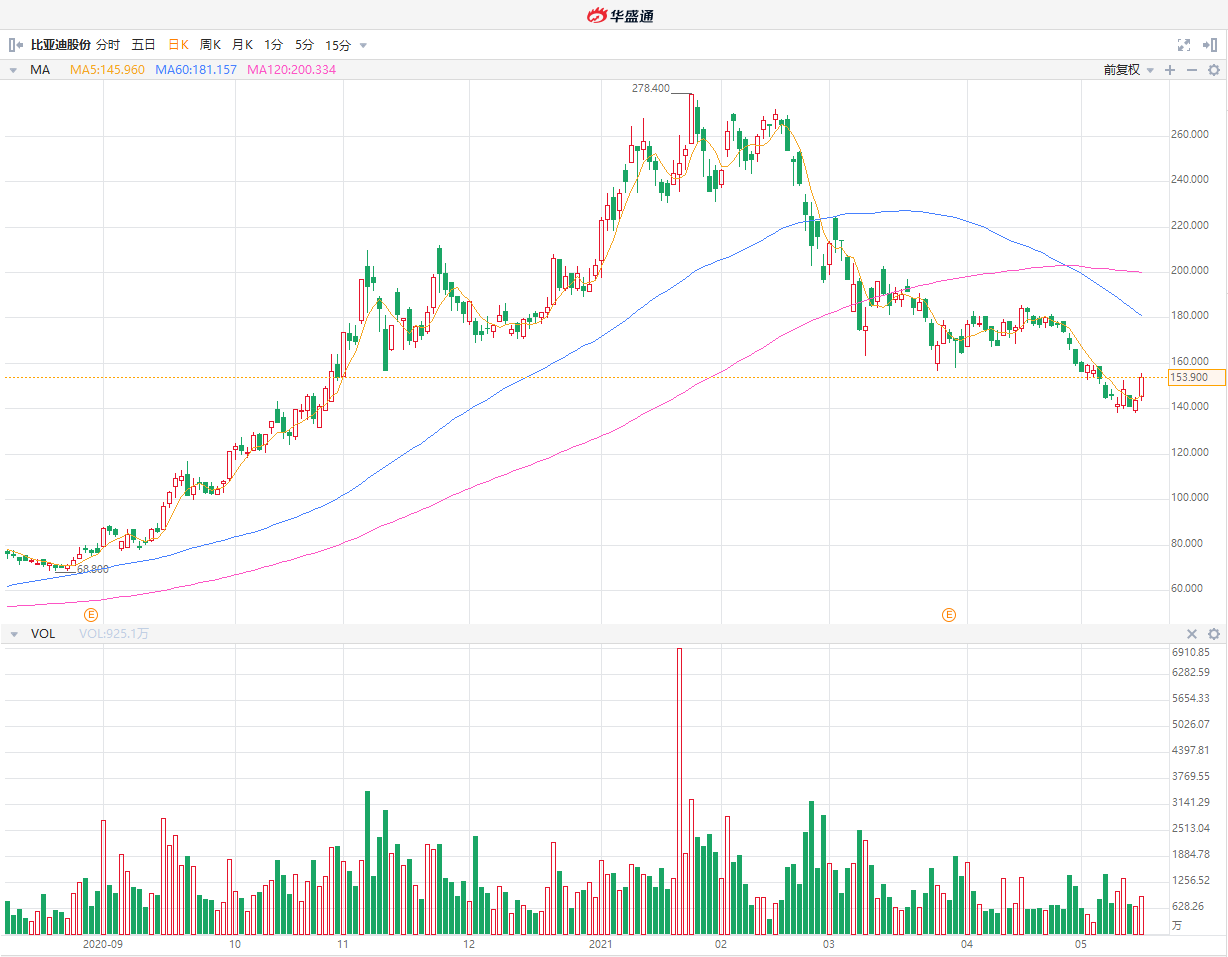Screen dimensions: 1228x957
Task: Close the VOL indicator panel
Action: [x=1192, y=634]
